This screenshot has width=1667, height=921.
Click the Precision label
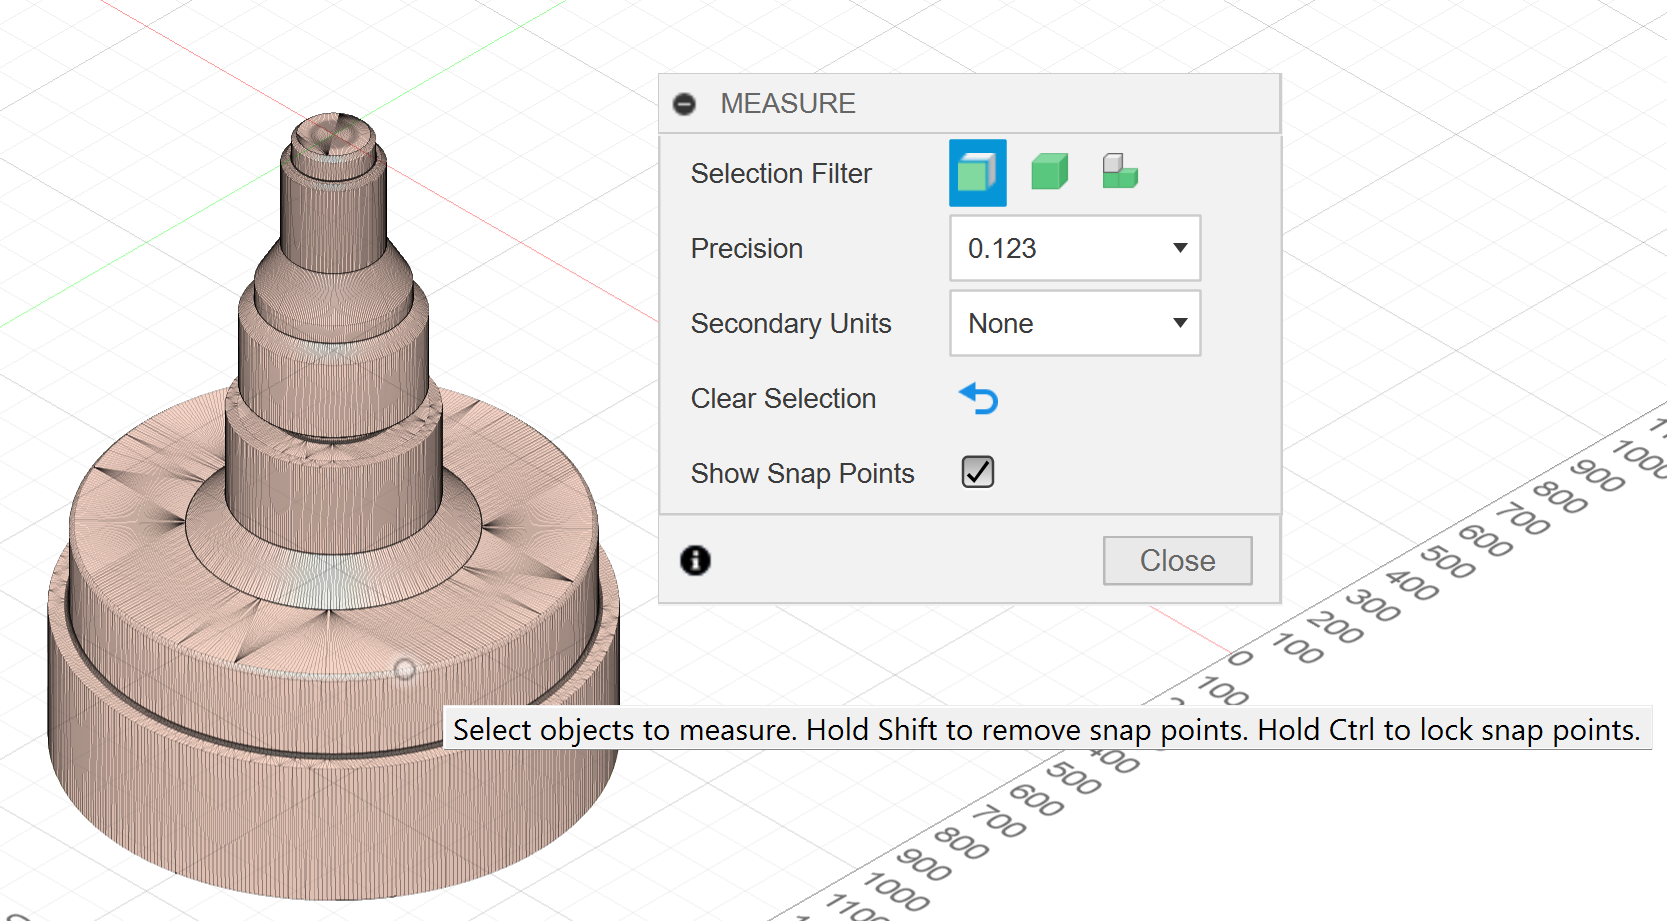[x=747, y=249]
